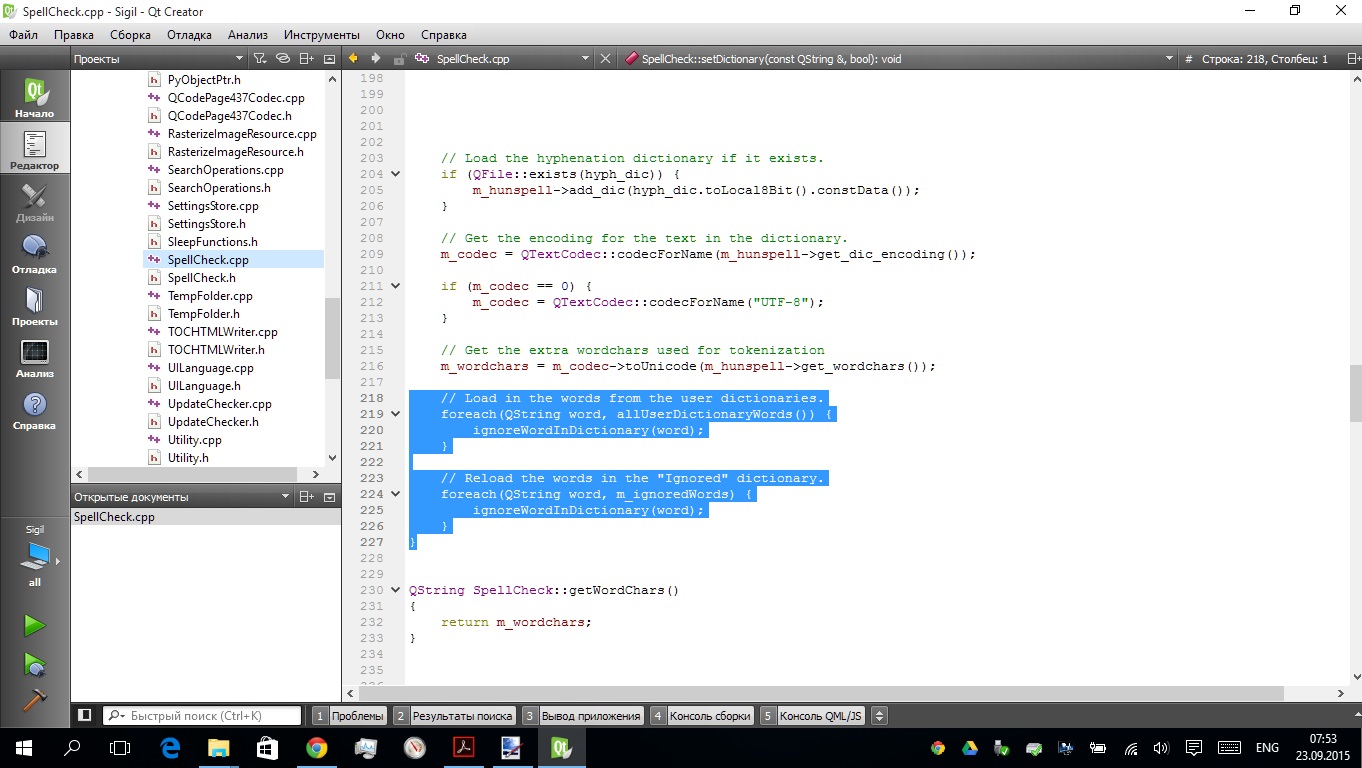
Task: Open the Анализ (Analyze) mode
Action: point(35,358)
